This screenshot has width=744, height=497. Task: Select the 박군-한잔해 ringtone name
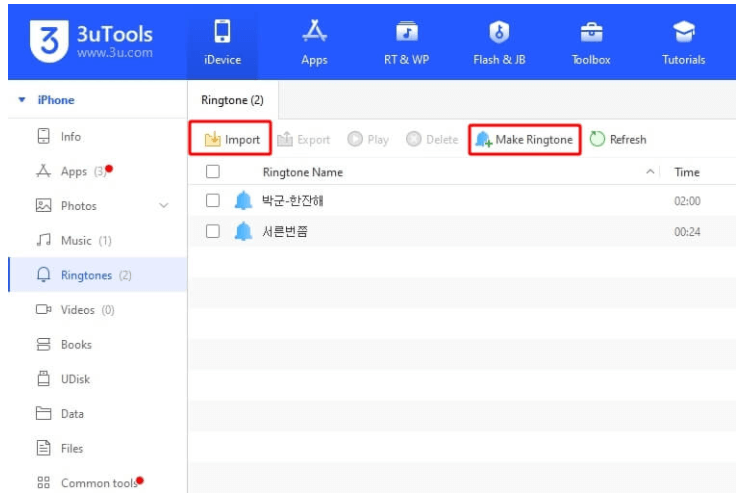click(293, 201)
